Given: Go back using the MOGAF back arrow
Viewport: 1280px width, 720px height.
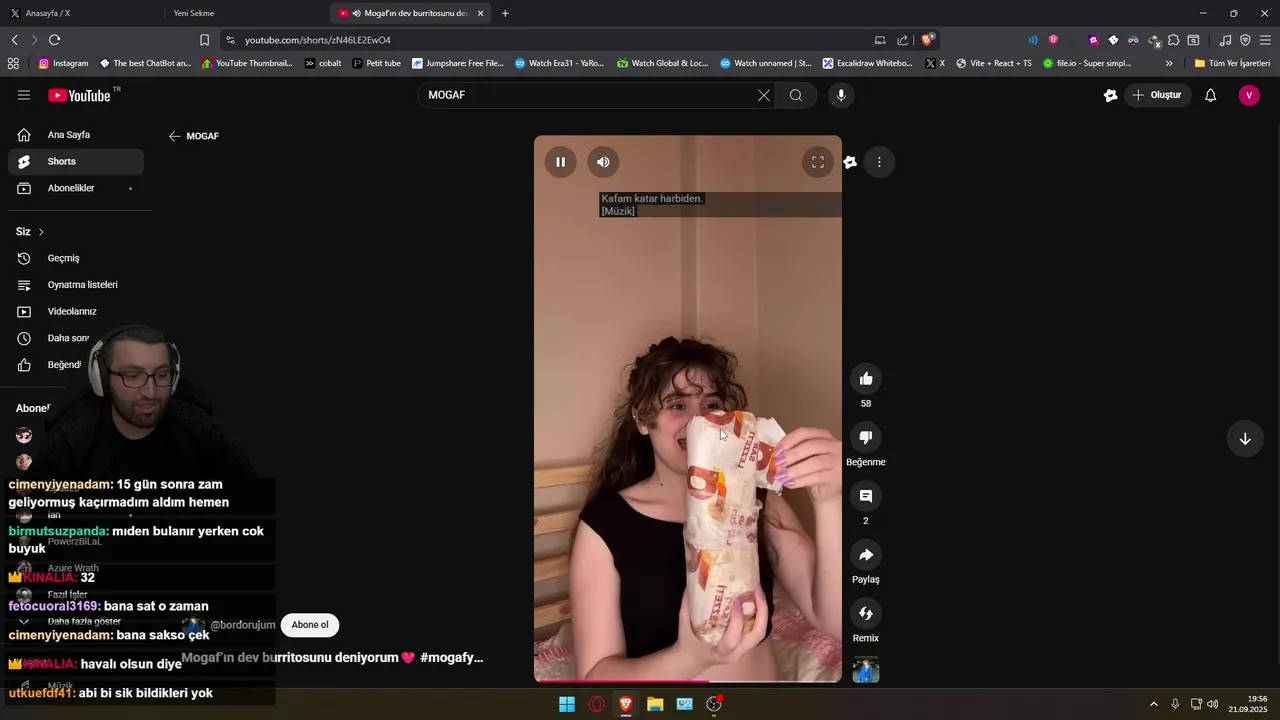Looking at the screenshot, I should coord(175,136).
